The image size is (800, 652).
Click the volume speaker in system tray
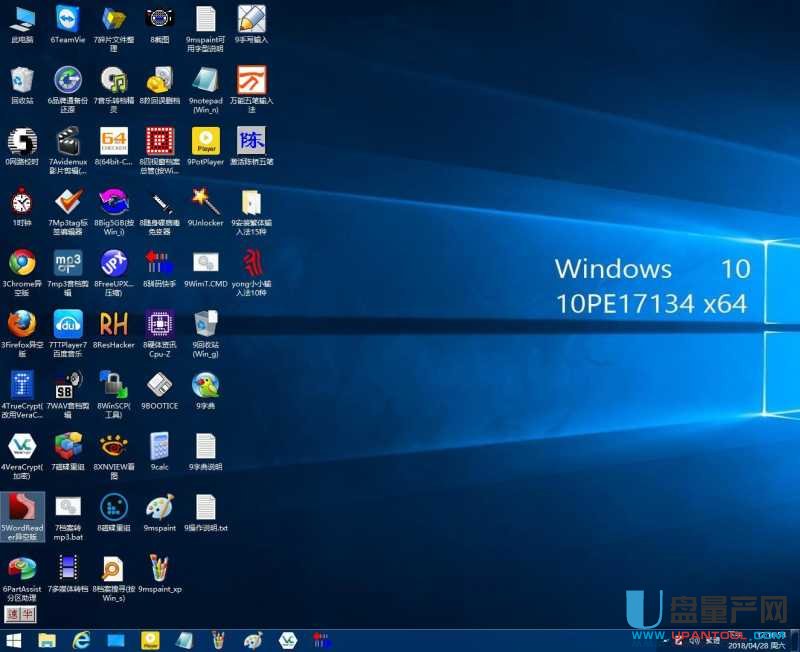[694, 640]
